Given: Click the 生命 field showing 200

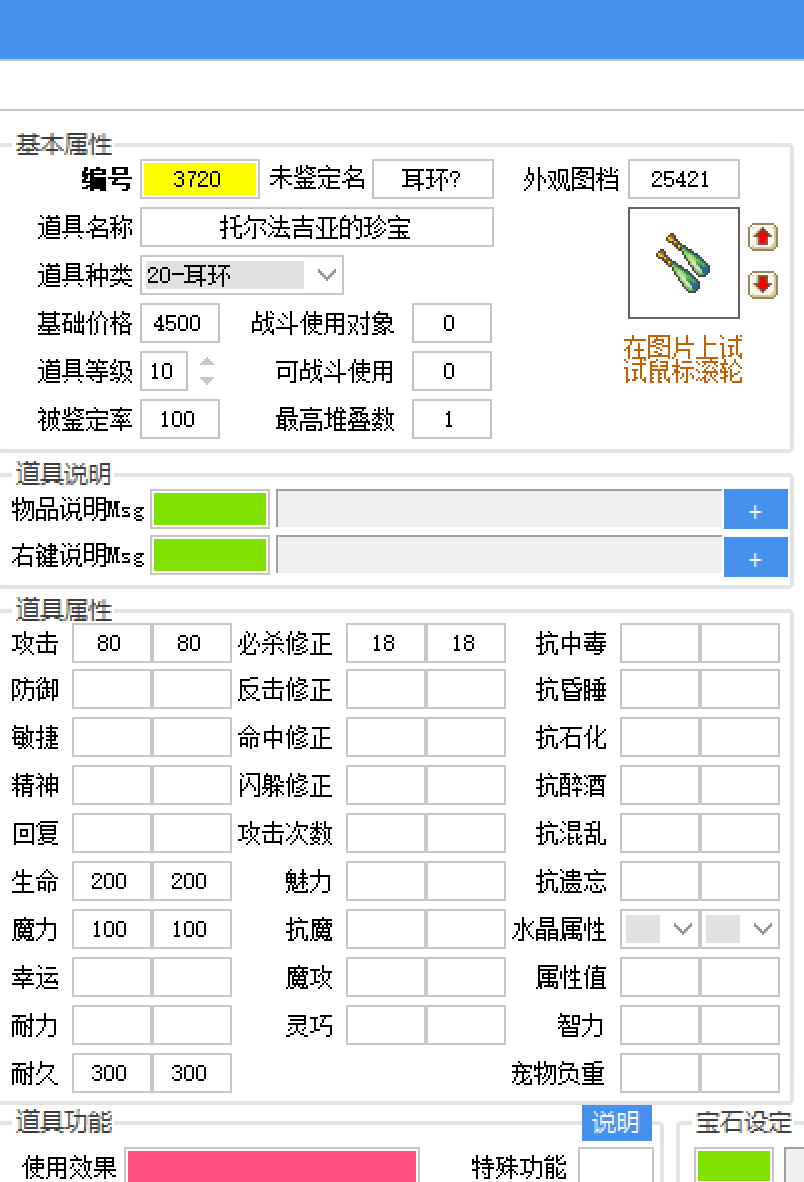Looking at the screenshot, I should click(x=111, y=881).
